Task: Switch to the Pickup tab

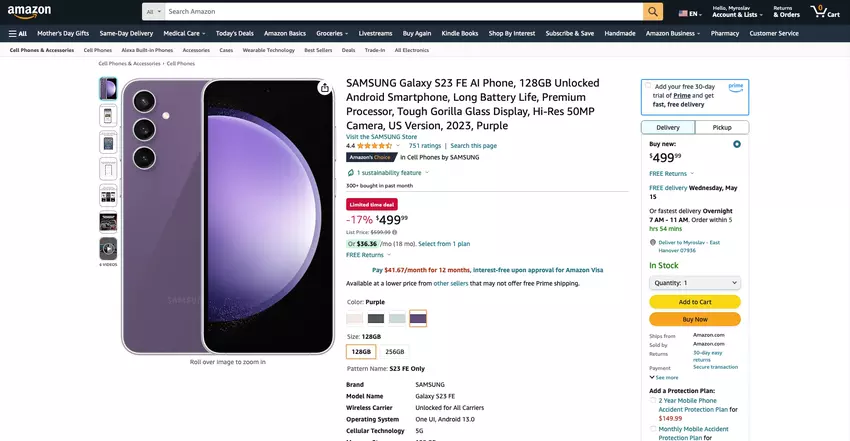Action: (x=721, y=127)
